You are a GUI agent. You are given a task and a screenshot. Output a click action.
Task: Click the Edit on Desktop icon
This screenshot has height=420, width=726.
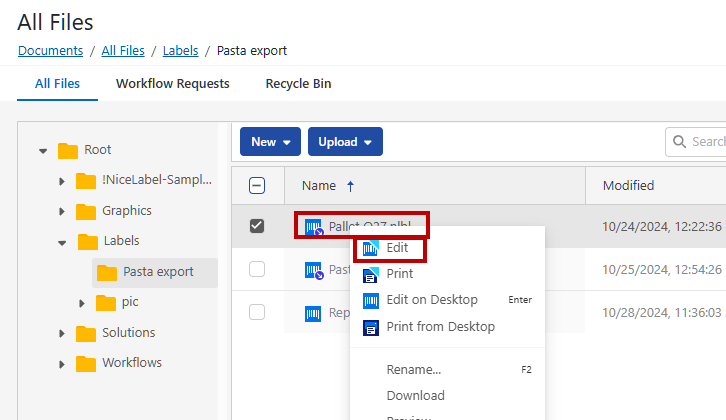pos(370,301)
